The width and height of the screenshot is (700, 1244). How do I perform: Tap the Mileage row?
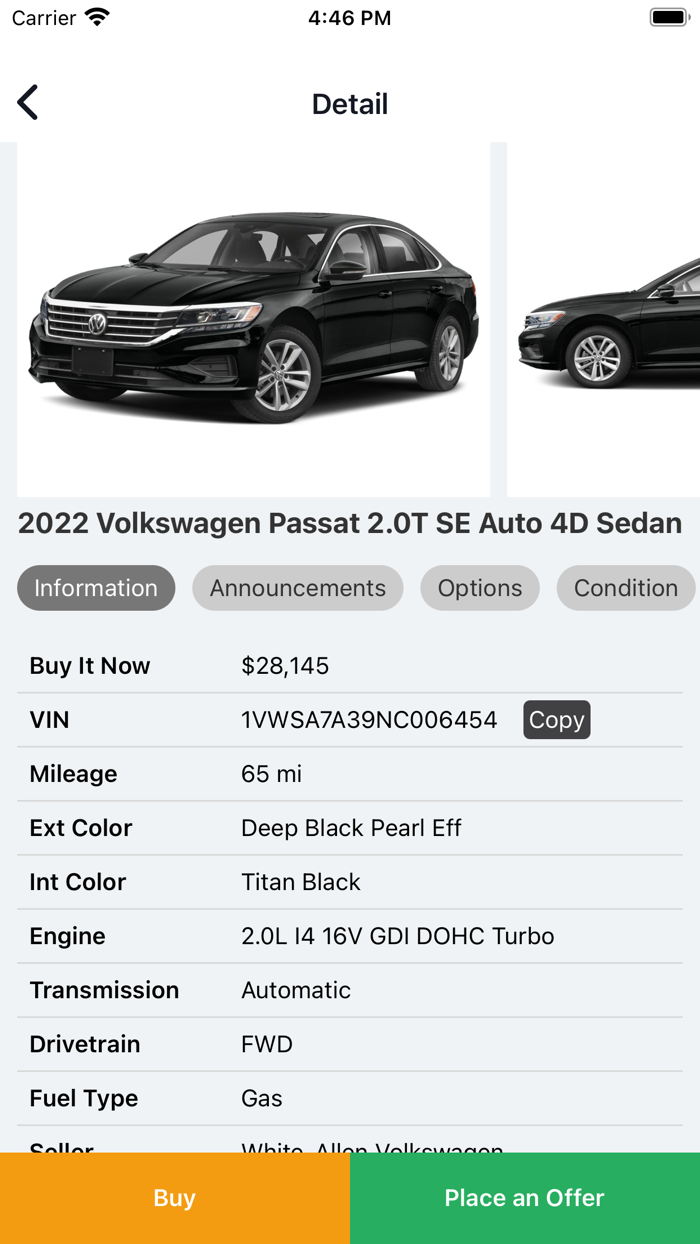coord(350,774)
